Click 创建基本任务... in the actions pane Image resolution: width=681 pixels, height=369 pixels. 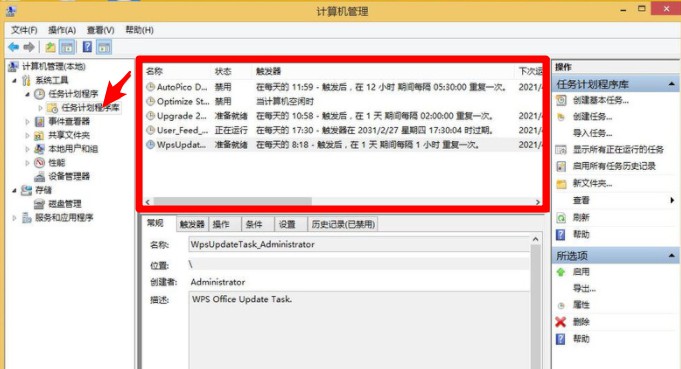pos(601,100)
